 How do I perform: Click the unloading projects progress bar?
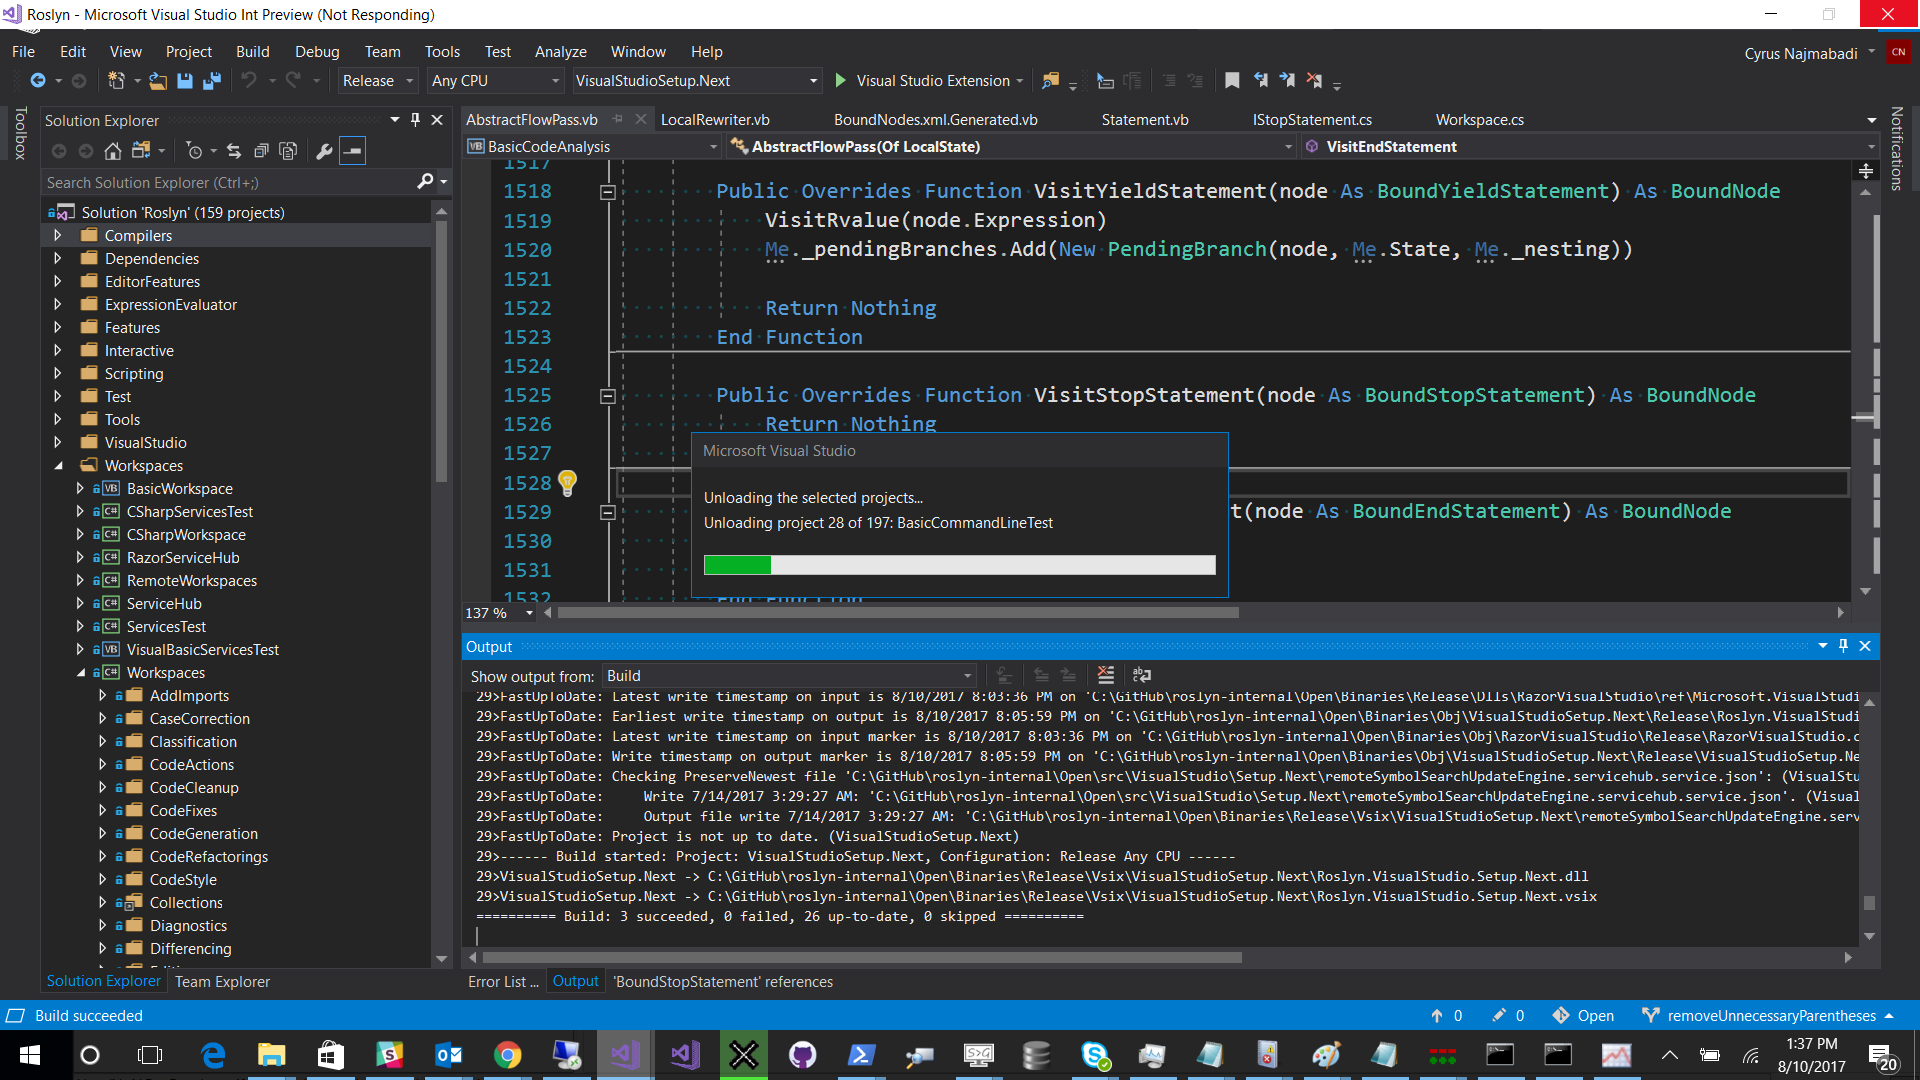coord(959,565)
